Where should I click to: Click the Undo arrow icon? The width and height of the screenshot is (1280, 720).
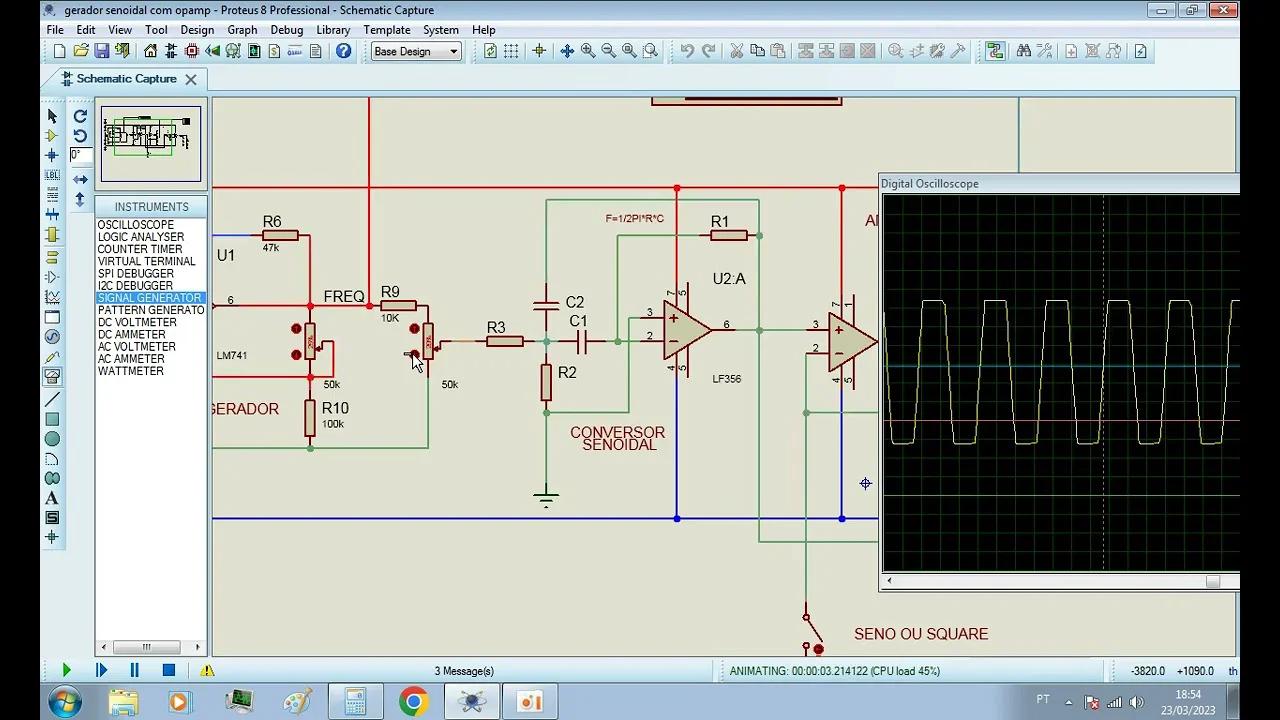pyautogui.click(x=687, y=51)
